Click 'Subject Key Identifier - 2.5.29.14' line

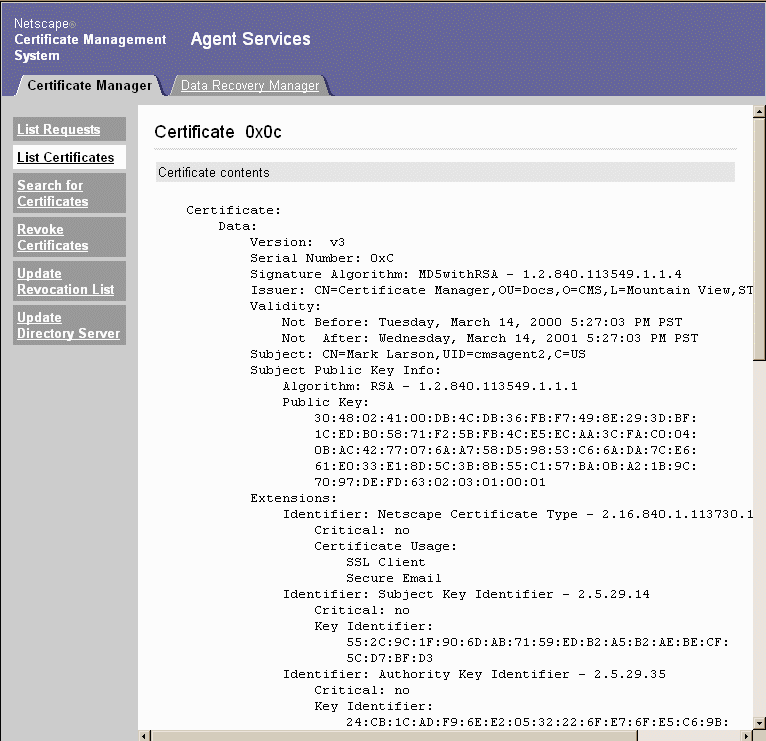(466, 594)
